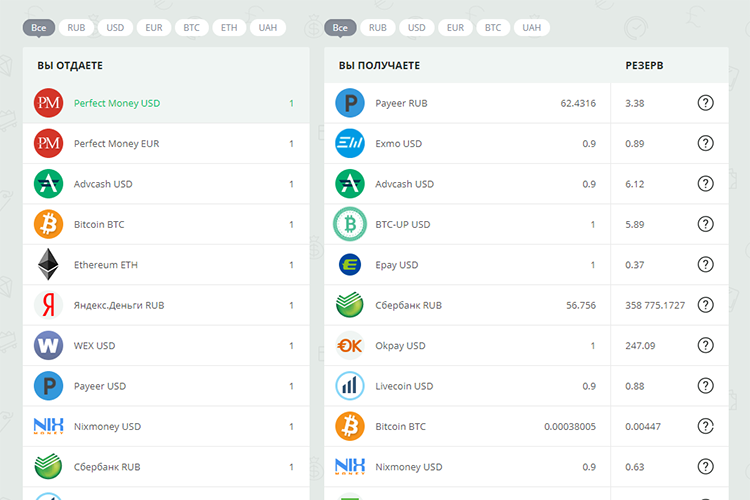Choose Ethereum ETH label to give
This screenshot has height=500, width=750.
pyautogui.click(x=105, y=265)
